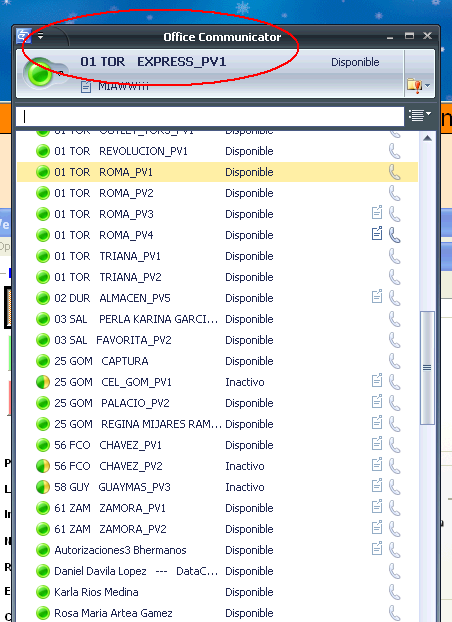Viewport: 452px width, 622px height.
Task: Select contact Rosa Maria Artea Gamez
Action: click(217, 613)
